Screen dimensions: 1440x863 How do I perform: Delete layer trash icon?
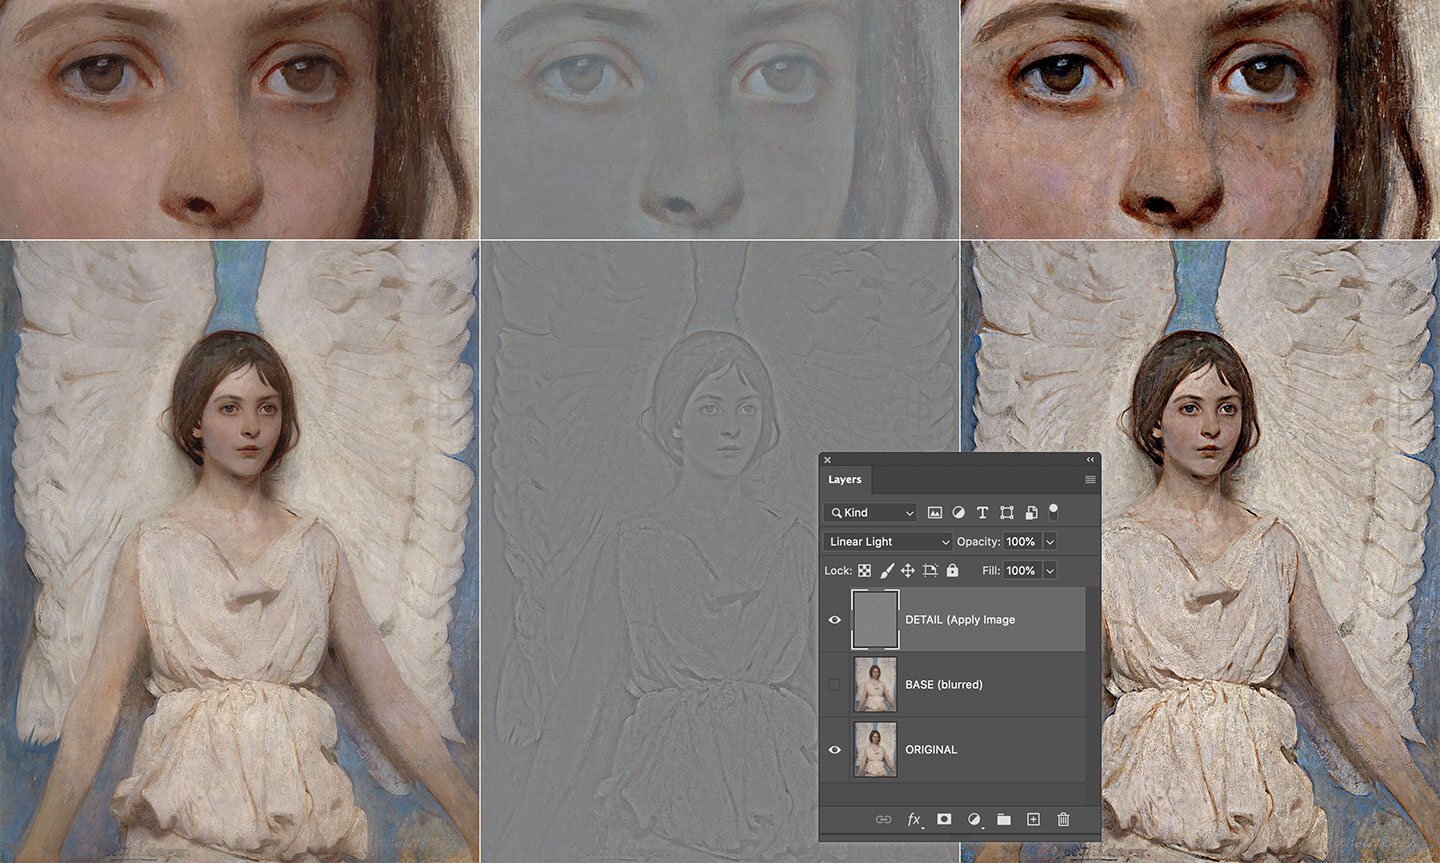pyautogui.click(x=1063, y=819)
